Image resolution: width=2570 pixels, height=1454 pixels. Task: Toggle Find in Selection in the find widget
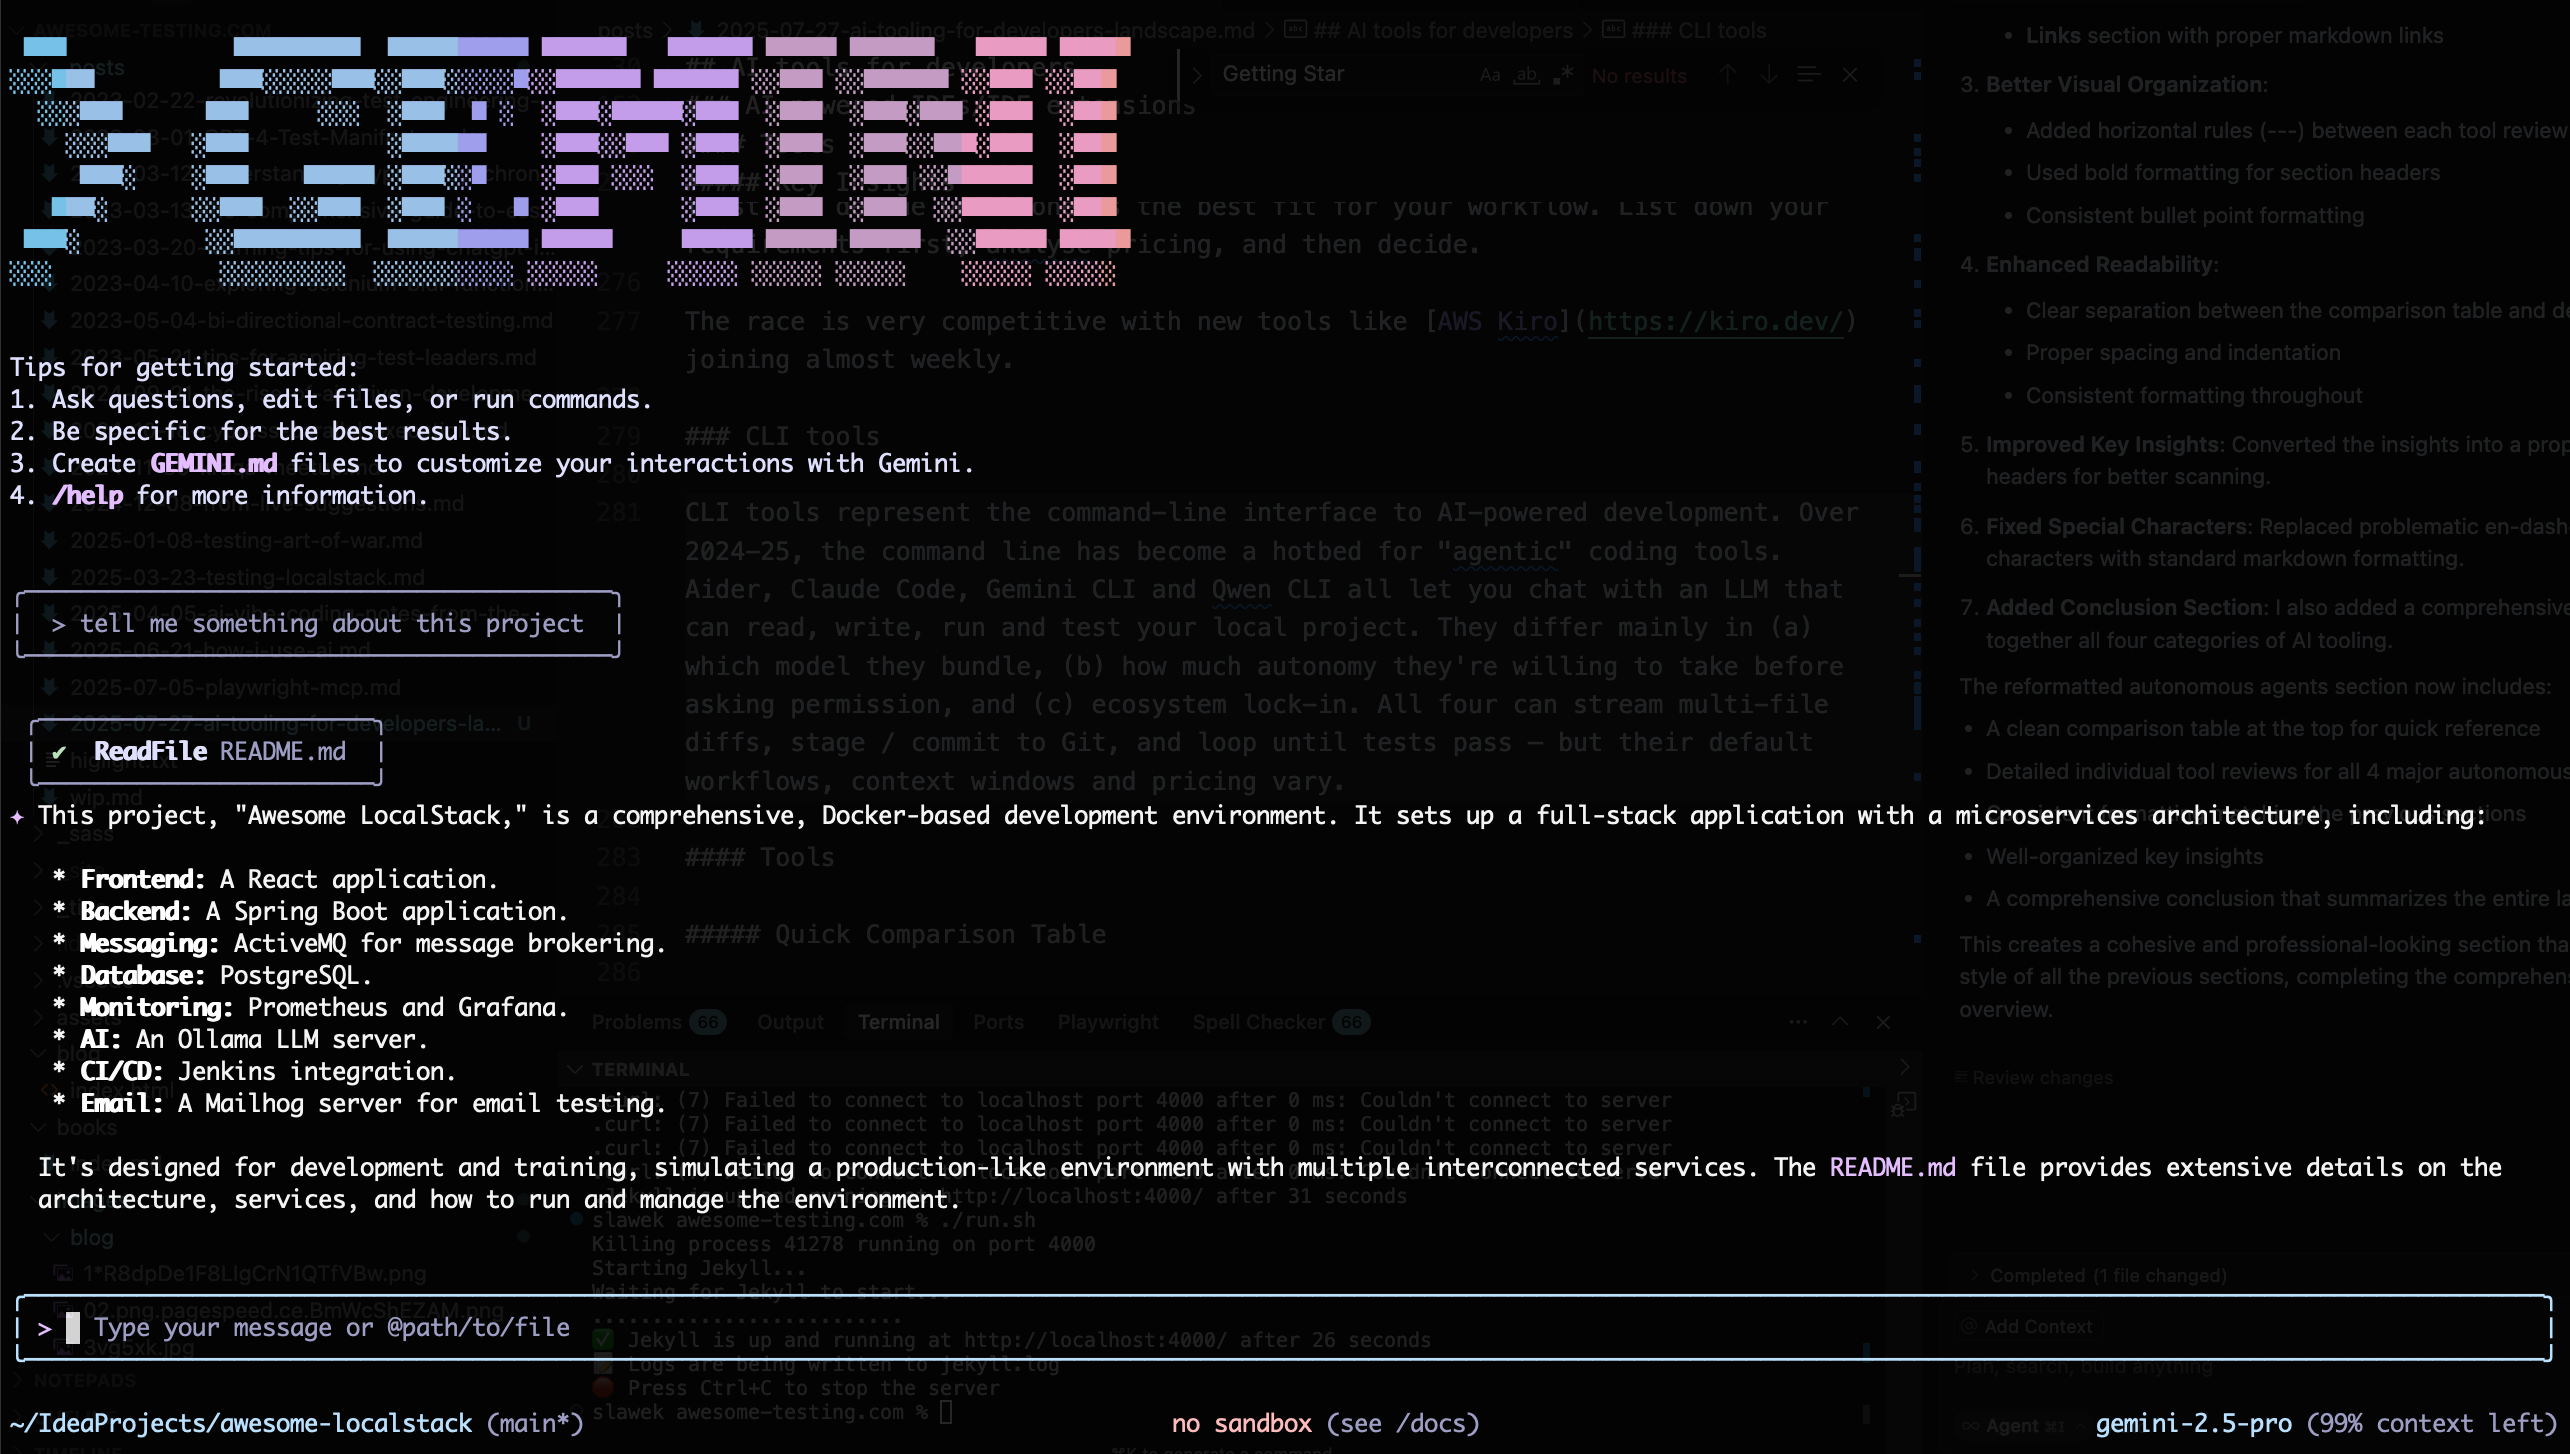[x=1808, y=75]
